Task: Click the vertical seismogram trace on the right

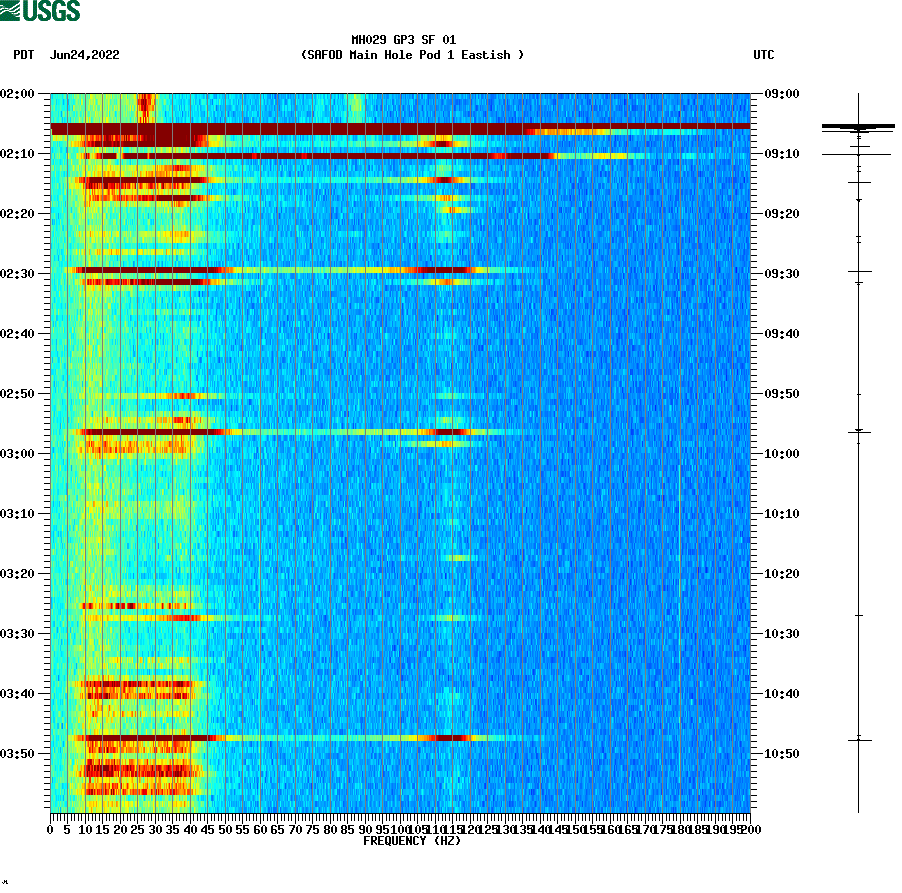Action: pyautogui.click(x=858, y=450)
